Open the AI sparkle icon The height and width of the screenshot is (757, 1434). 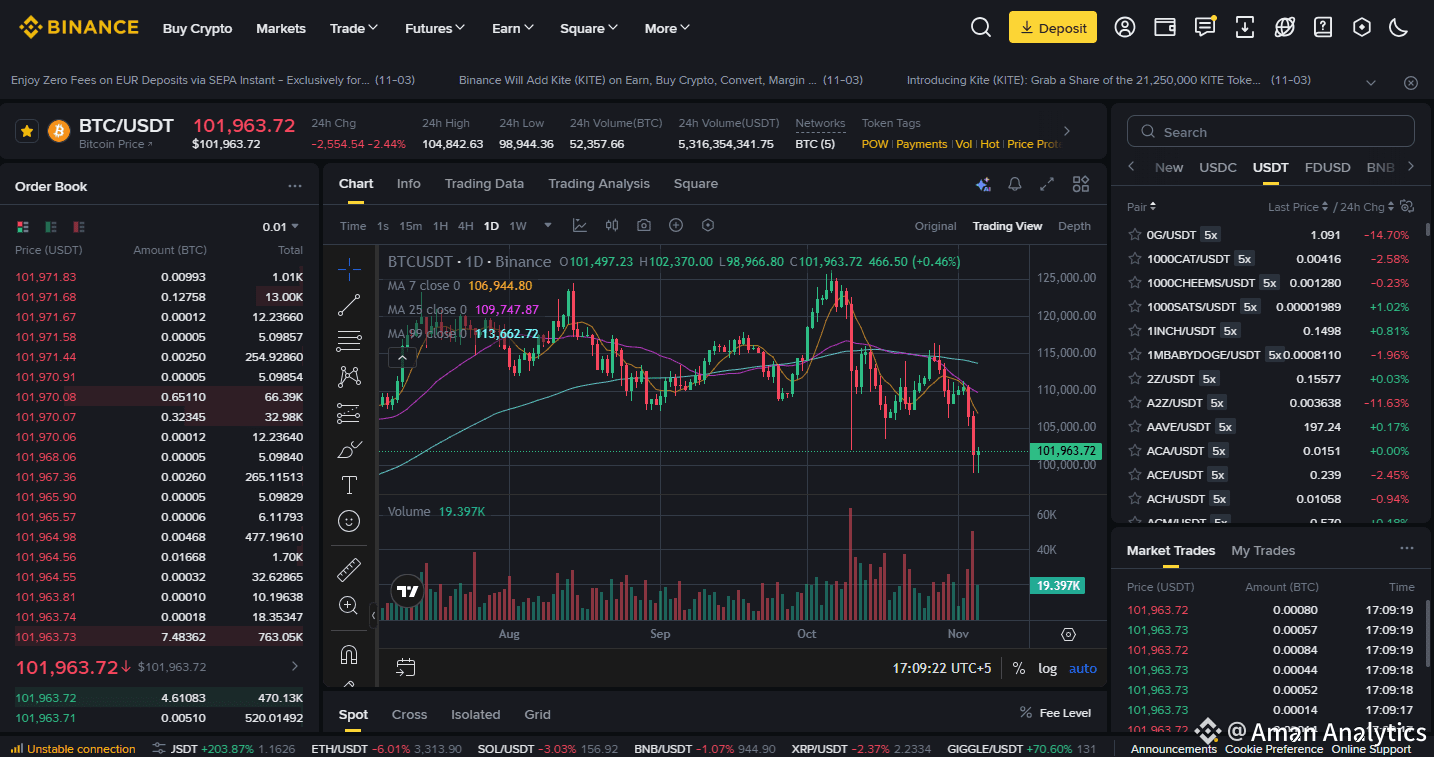pyautogui.click(x=983, y=184)
